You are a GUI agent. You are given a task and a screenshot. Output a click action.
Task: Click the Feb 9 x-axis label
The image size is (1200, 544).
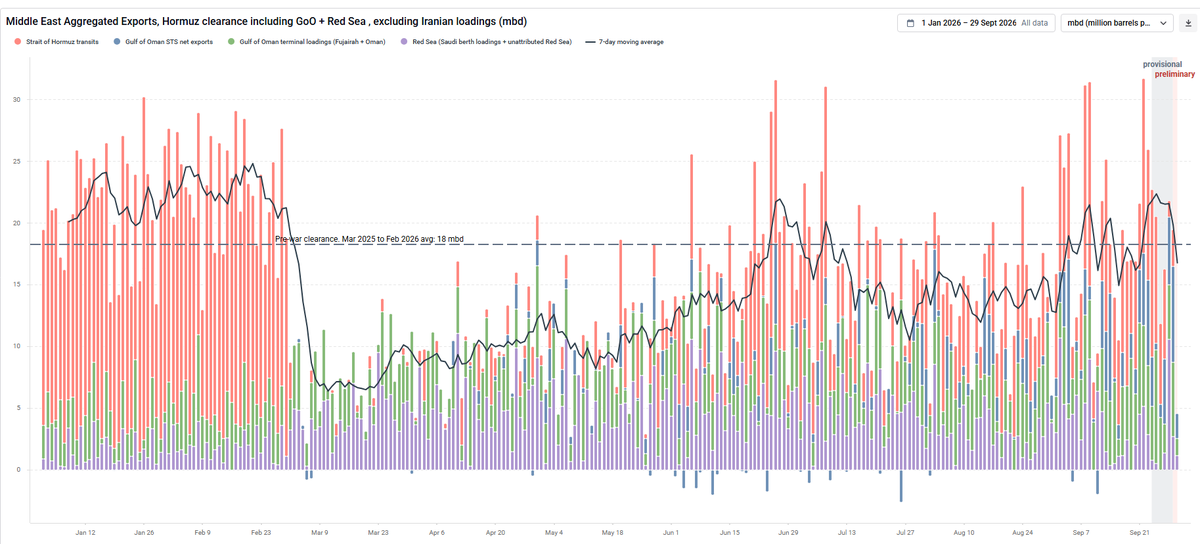point(202,534)
